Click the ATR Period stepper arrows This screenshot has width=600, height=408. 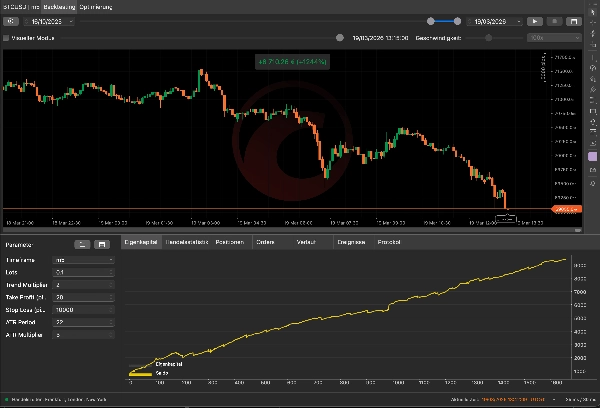pyautogui.click(x=111, y=322)
